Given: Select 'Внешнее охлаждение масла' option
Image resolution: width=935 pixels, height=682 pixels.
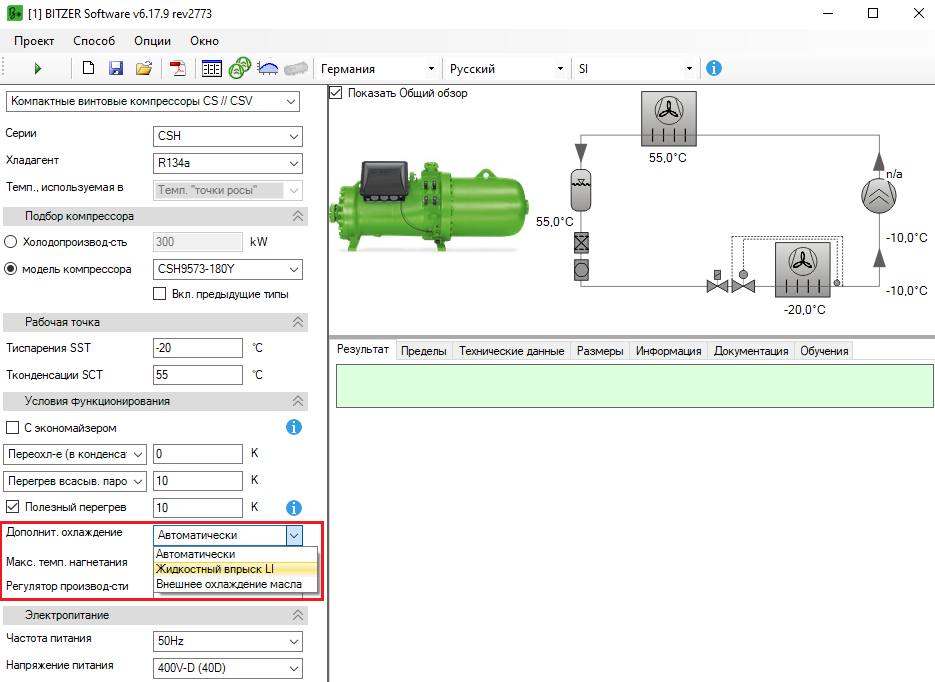Looking at the screenshot, I should (228, 584).
